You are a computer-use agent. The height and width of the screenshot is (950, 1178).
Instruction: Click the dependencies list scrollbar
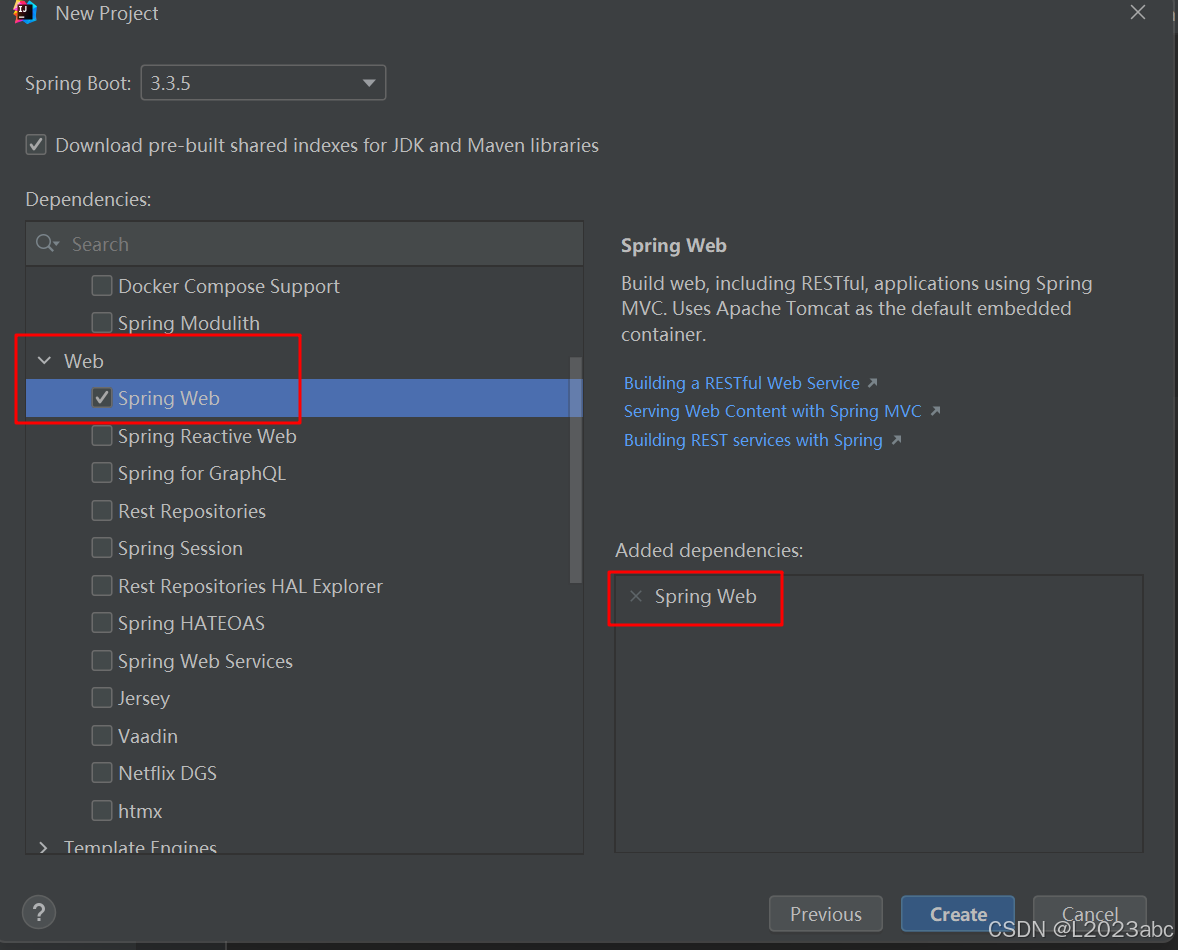point(576,470)
